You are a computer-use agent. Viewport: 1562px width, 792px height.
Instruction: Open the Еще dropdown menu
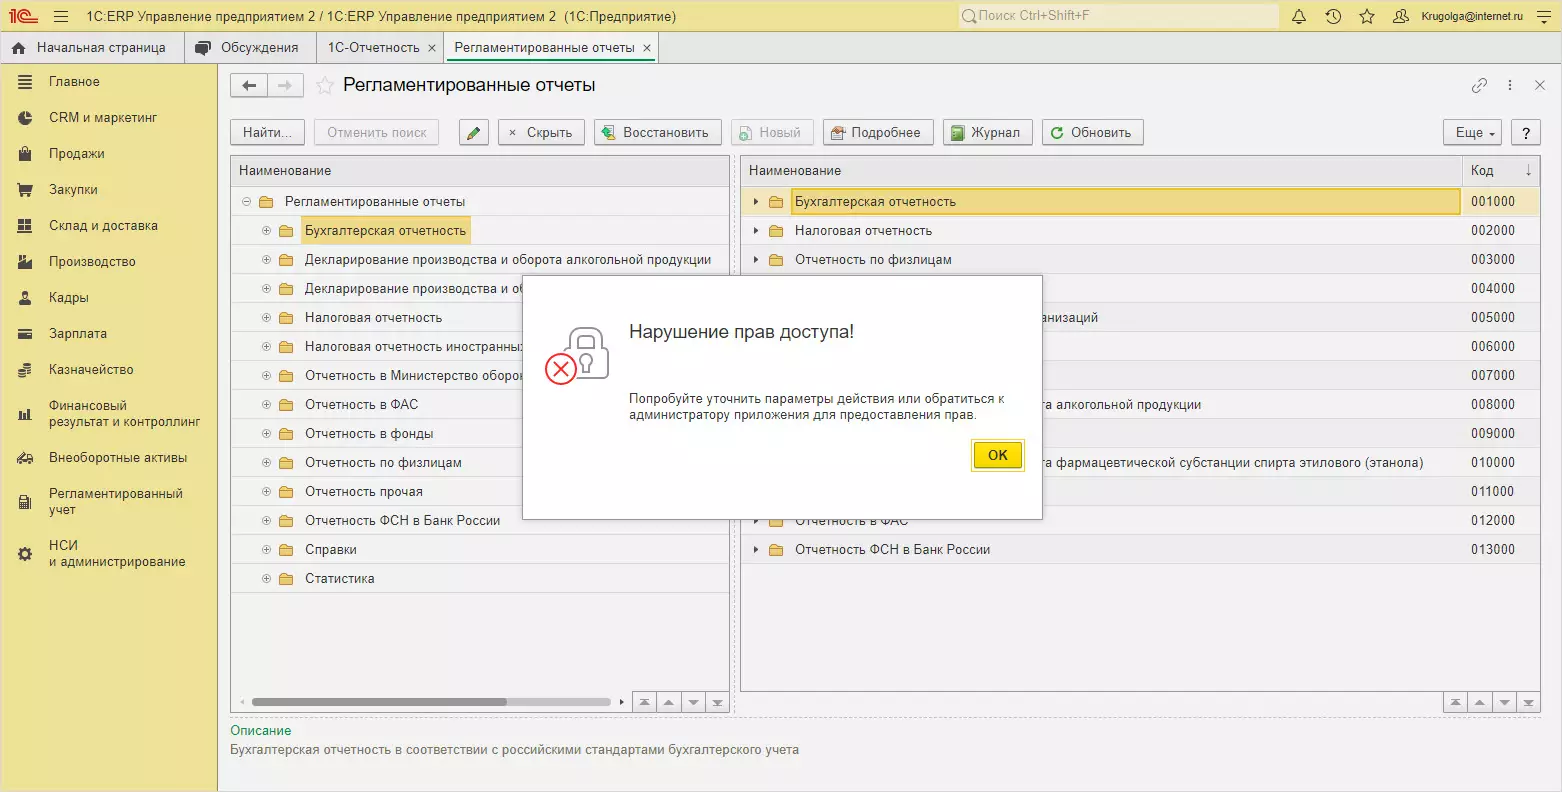tap(1473, 133)
